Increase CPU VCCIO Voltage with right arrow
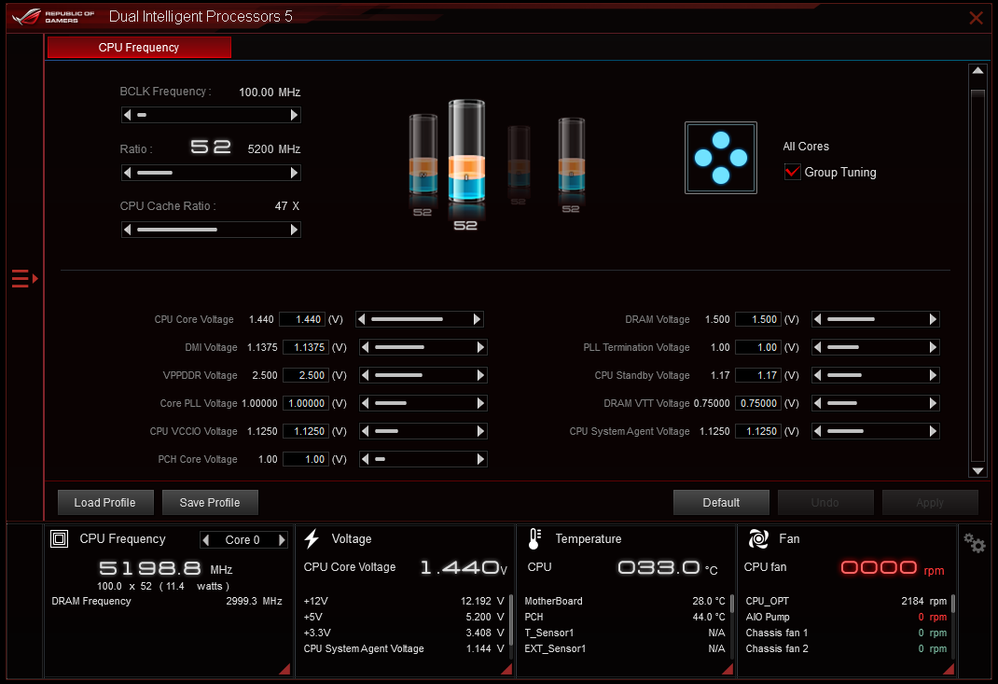Screen dimensions: 998x684 click(481, 431)
